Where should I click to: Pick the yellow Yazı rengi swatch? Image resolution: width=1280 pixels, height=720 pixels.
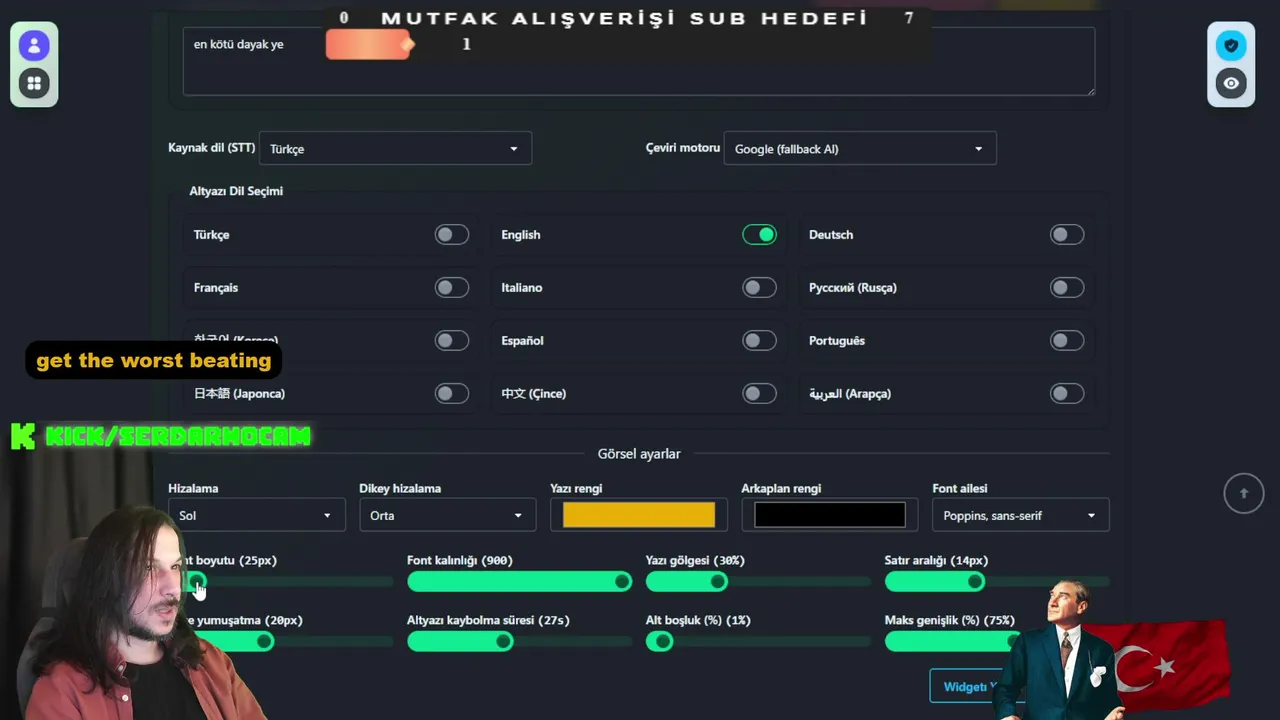click(x=639, y=515)
